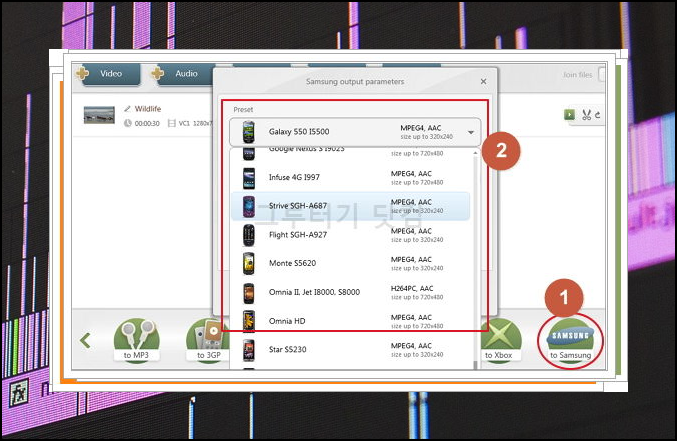Convert to MP3 with the earphones icon
The width and height of the screenshot is (677, 441).
[136, 340]
